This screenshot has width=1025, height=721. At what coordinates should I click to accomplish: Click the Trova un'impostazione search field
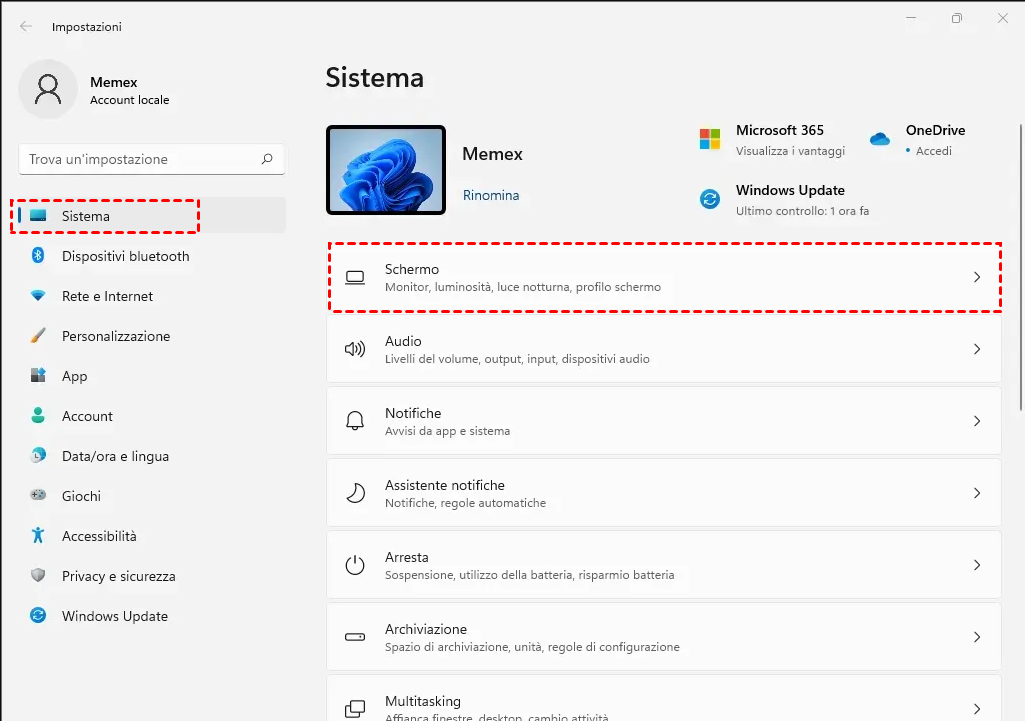coord(140,159)
